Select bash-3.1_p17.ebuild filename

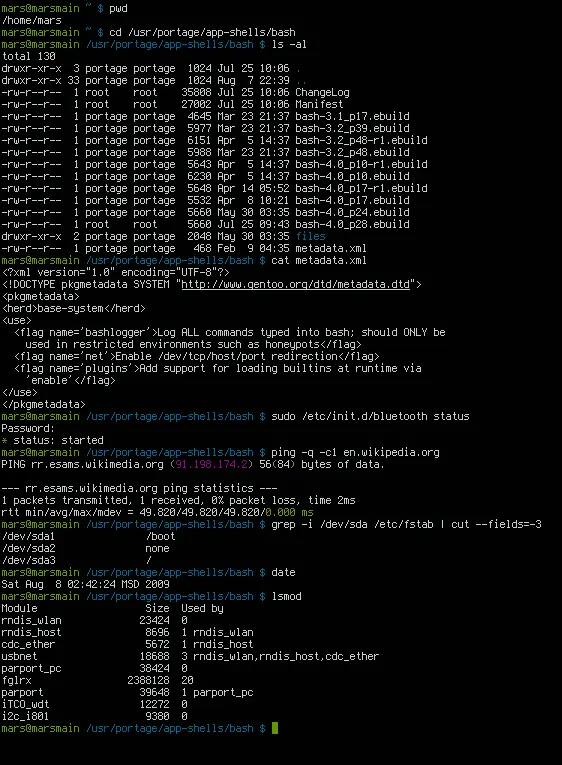[x=352, y=116]
